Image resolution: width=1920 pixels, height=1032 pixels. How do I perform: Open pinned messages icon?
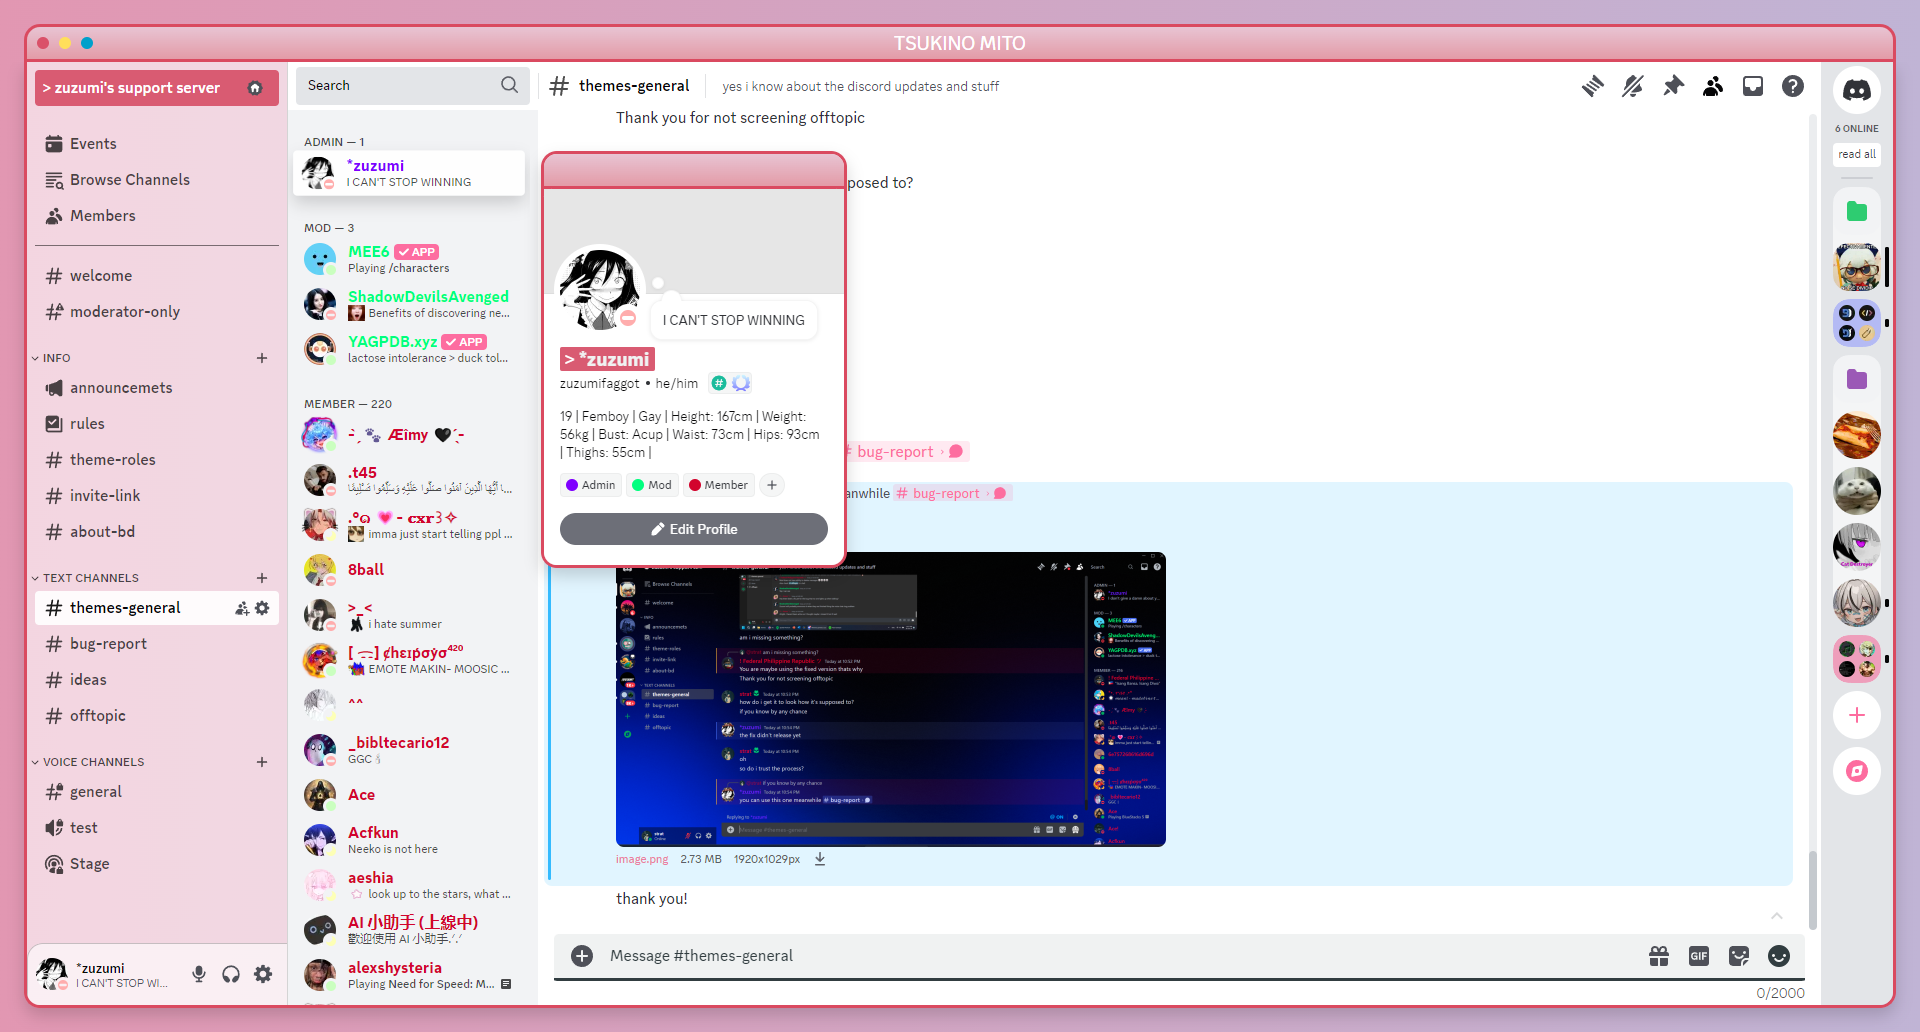coord(1673,86)
